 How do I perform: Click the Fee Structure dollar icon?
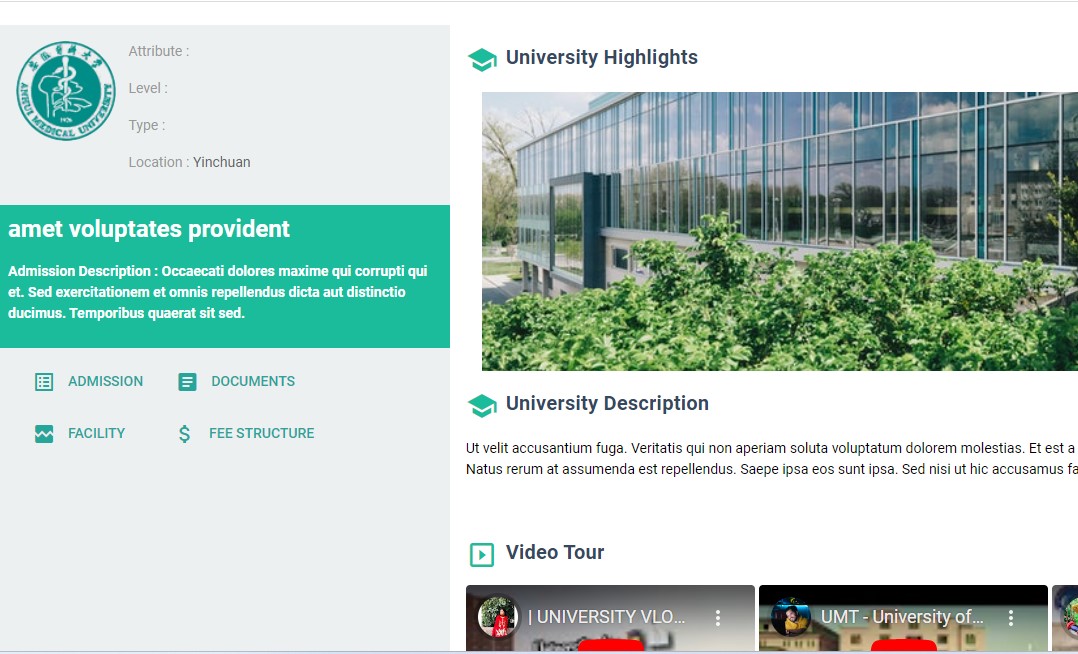[185, 434]
